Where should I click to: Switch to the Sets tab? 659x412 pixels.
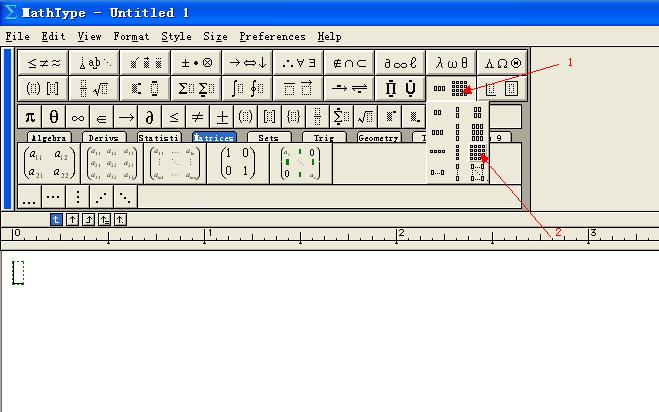269,137
